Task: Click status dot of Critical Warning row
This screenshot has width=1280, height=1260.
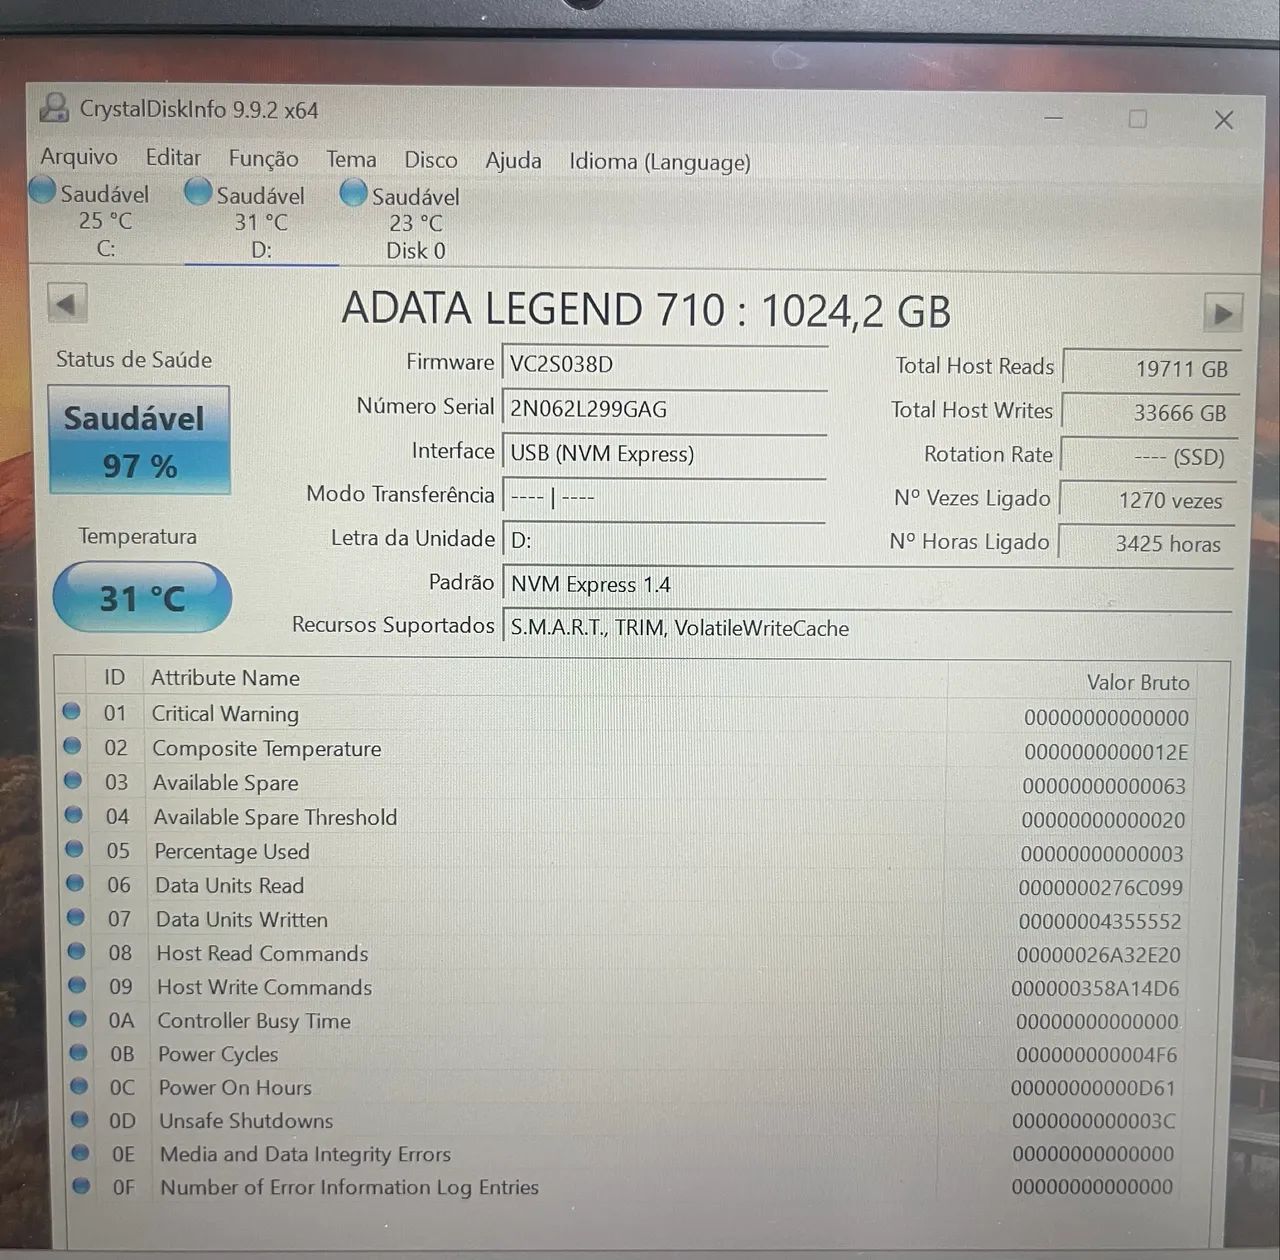Action: pyautogui.click(x=71, y=711)
